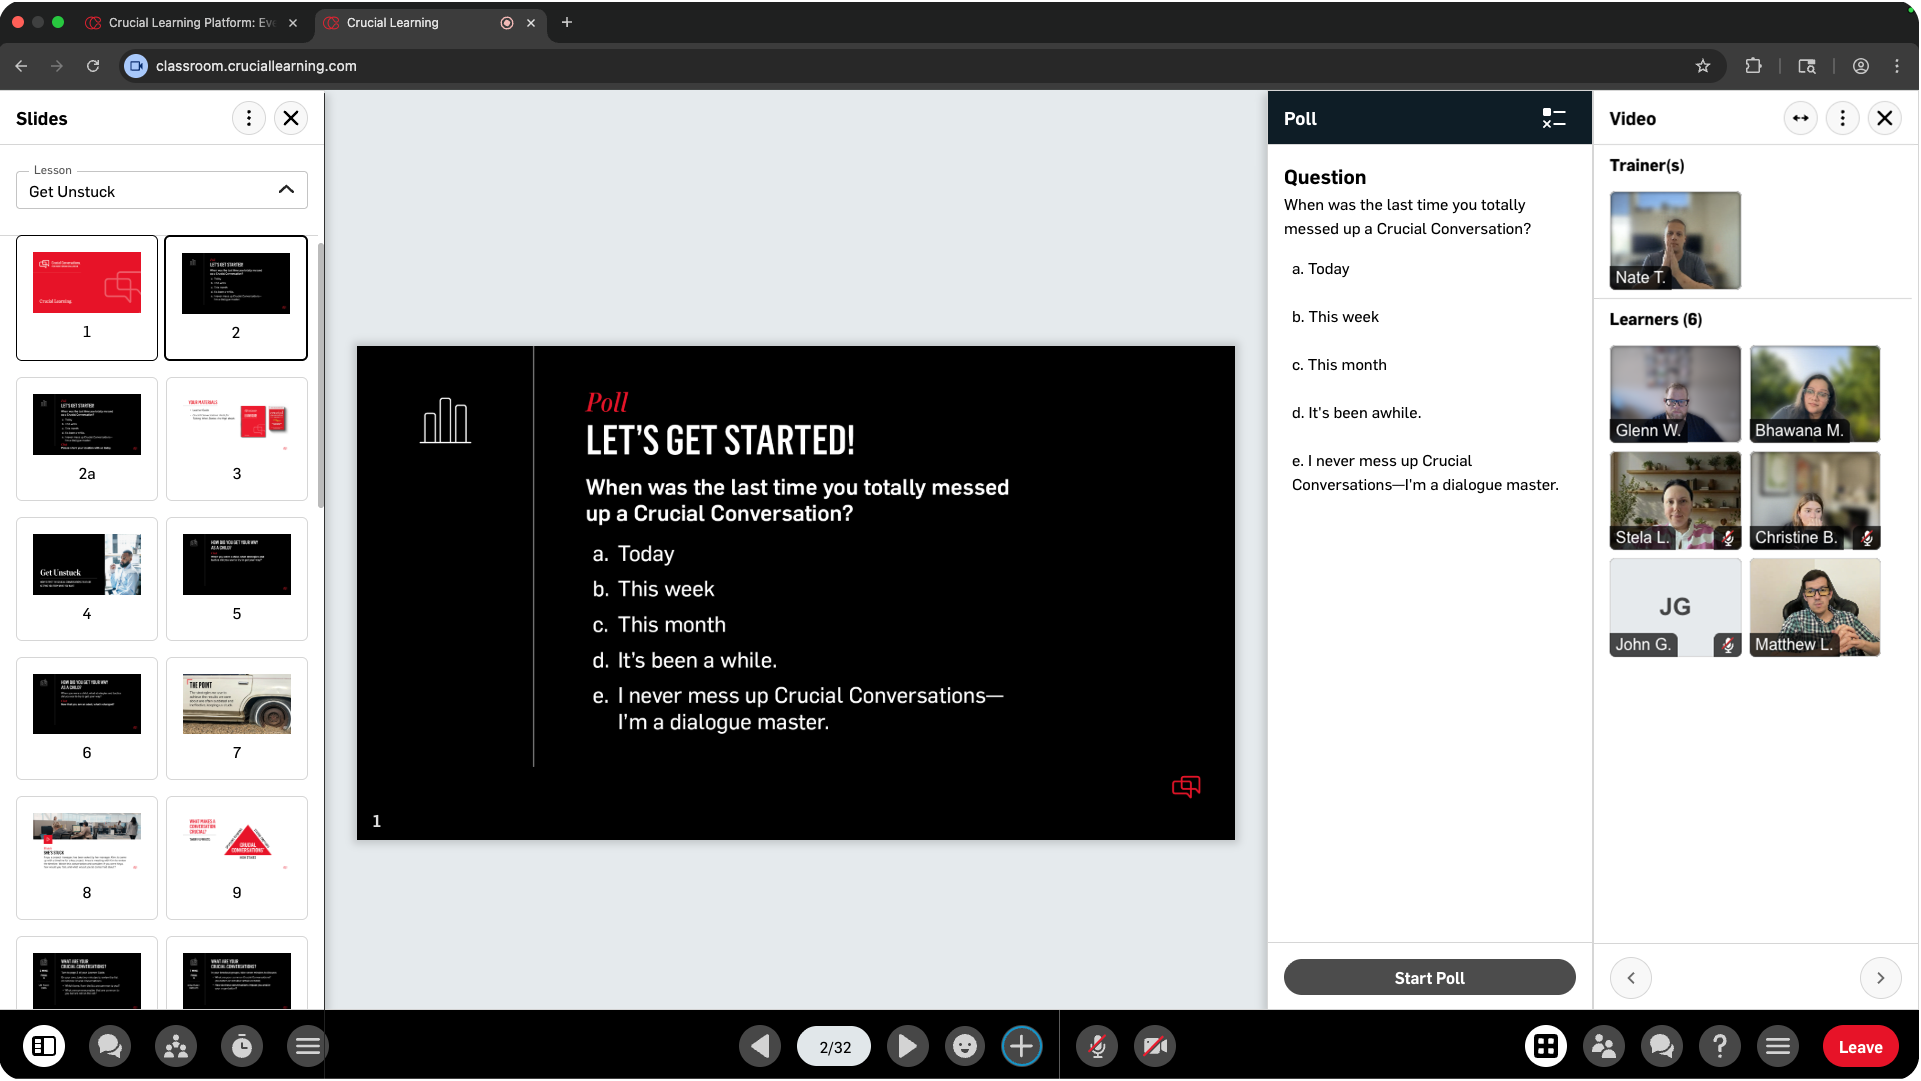Screen dimensions: 1921x1081
Task: Jump to slide 4 Get Unstuck thumbnail
Action: point(87,579)
